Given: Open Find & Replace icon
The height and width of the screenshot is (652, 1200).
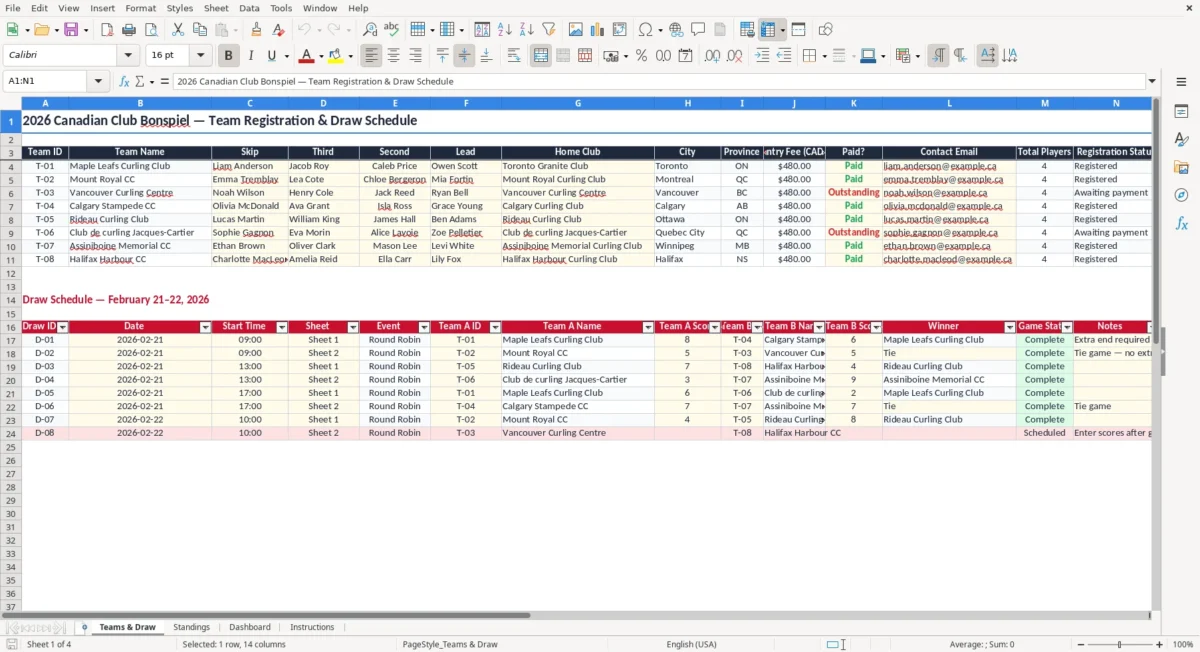Looking at the screenshot, I should [x=370, y=30].
